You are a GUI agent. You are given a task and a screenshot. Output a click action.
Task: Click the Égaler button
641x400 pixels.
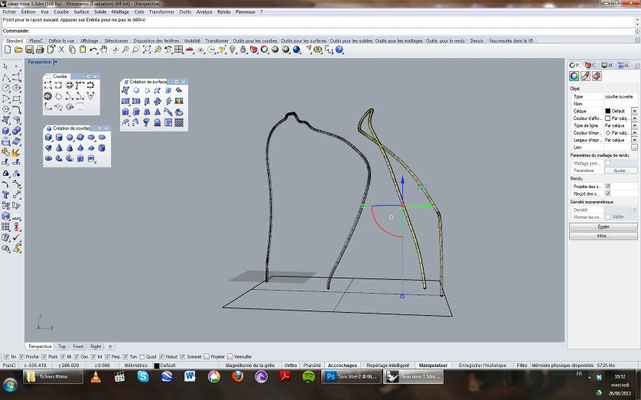[602, 227]
